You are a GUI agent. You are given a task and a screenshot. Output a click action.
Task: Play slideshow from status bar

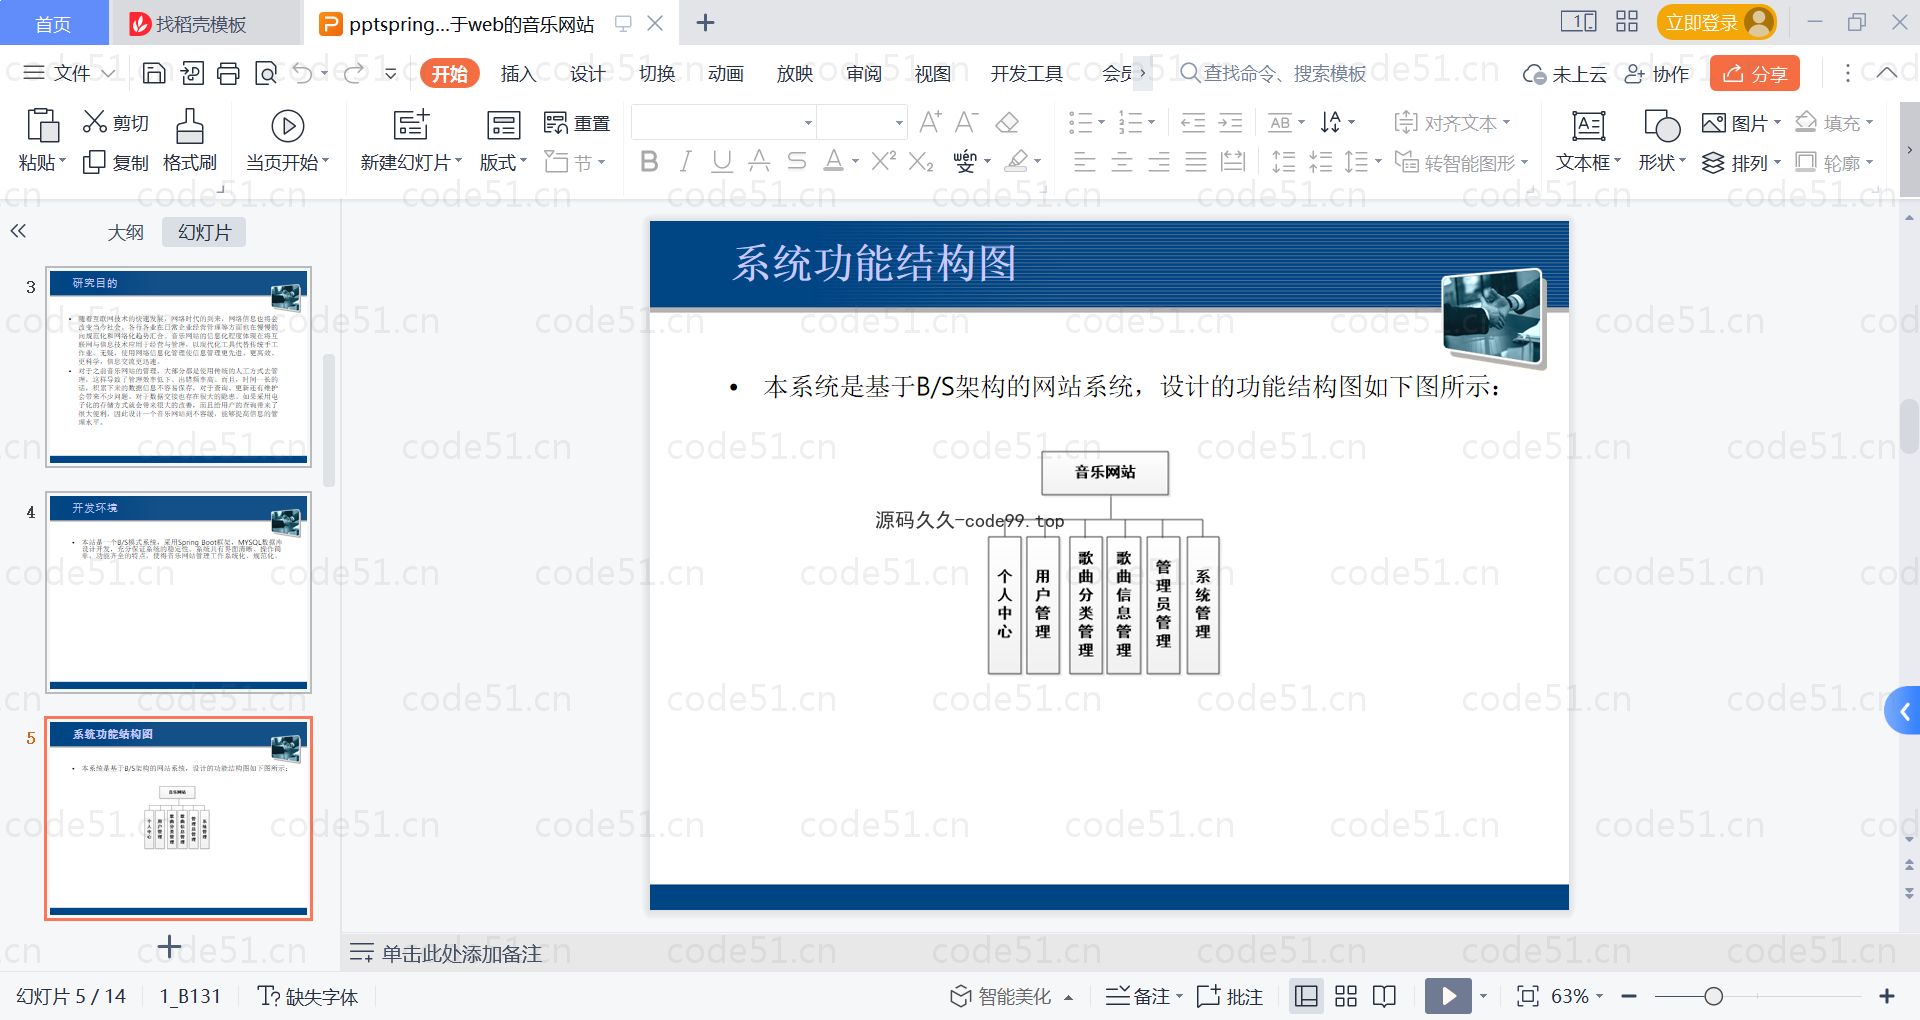[1448, 996]
